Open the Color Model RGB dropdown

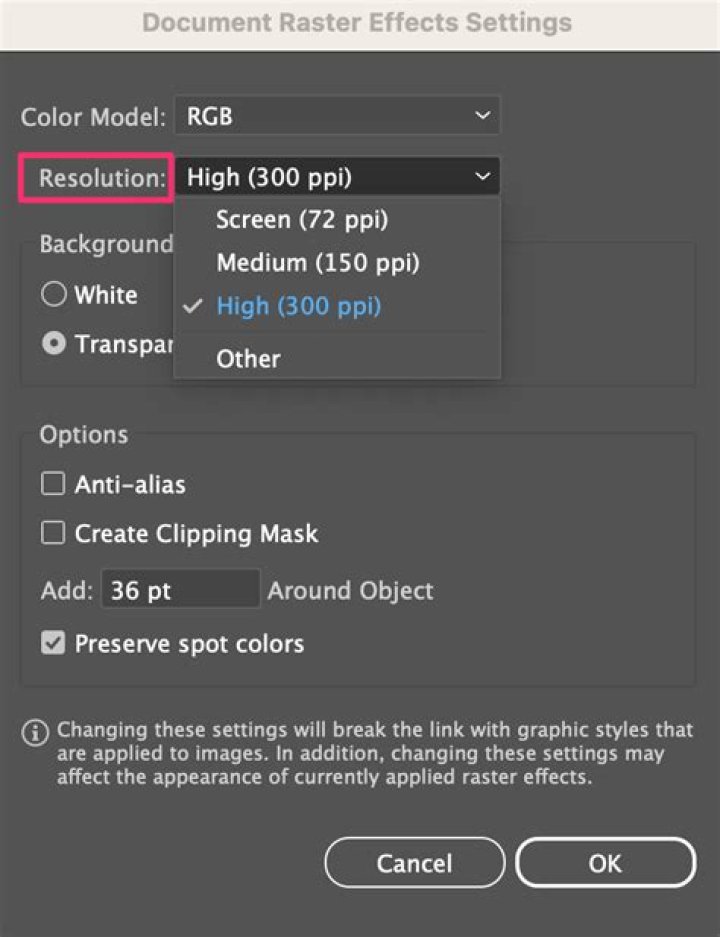click(337, 117)
